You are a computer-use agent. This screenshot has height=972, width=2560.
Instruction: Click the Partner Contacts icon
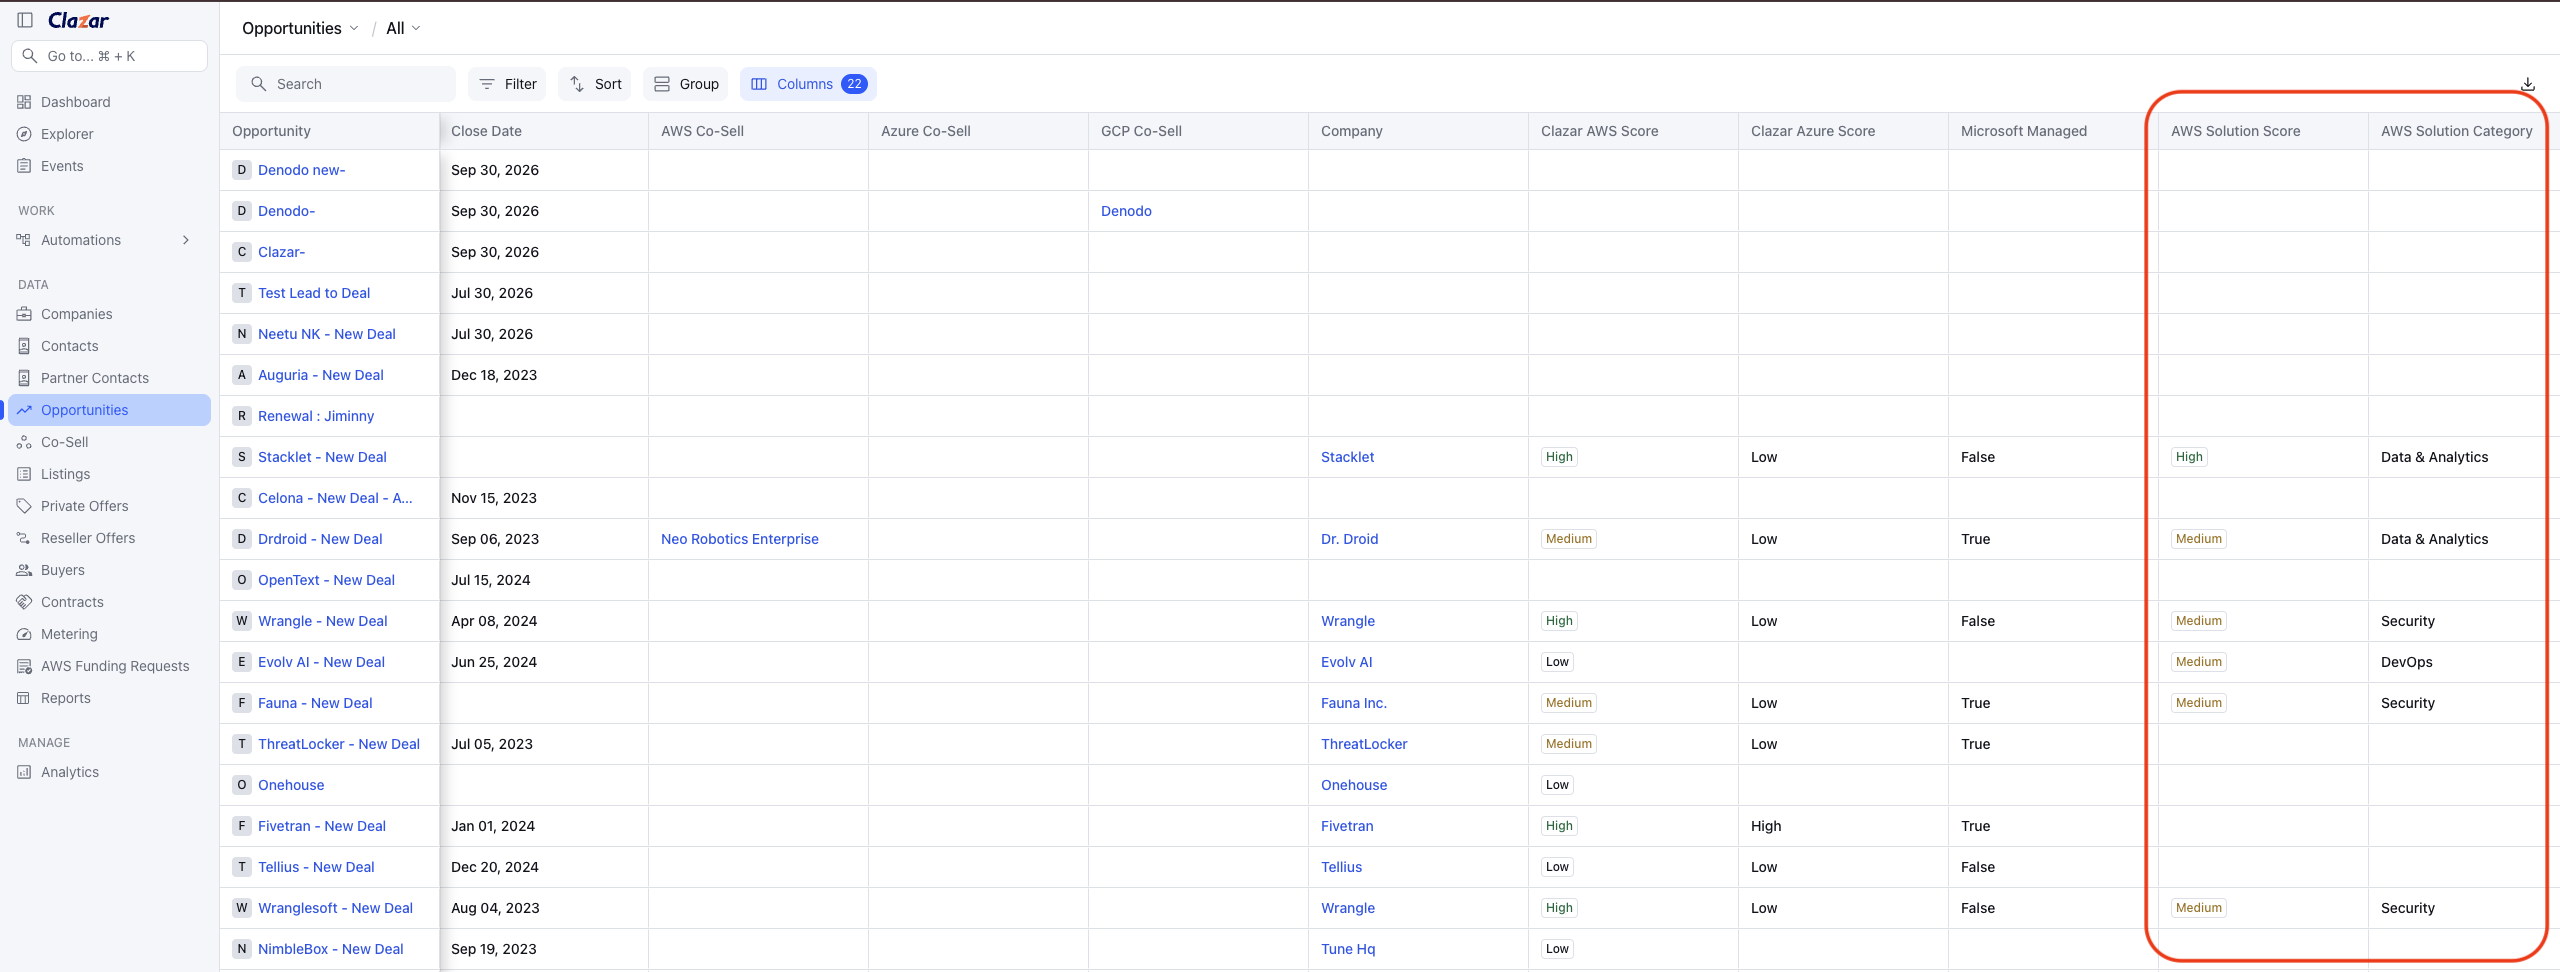pyautogui.click(x=24, y=378)
